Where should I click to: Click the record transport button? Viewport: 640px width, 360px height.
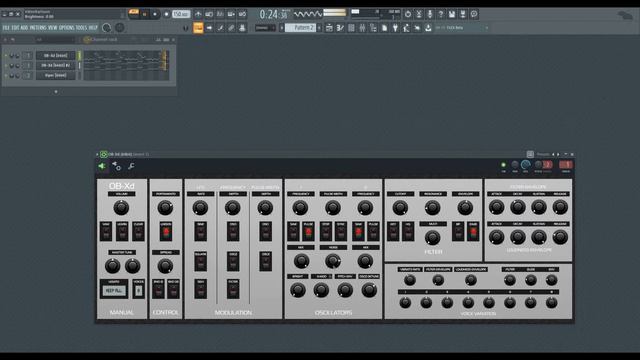(x=166, y=14)
